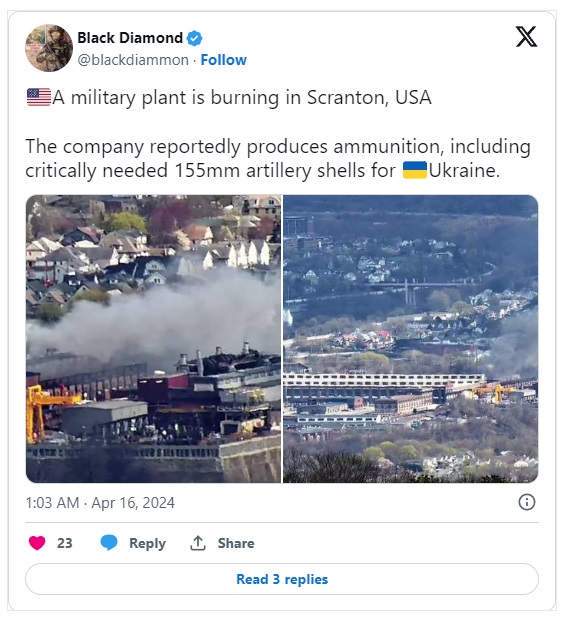Click the blue verified badge icon
The width and height of the screenshot is (563, 617).
pos(194,38)
